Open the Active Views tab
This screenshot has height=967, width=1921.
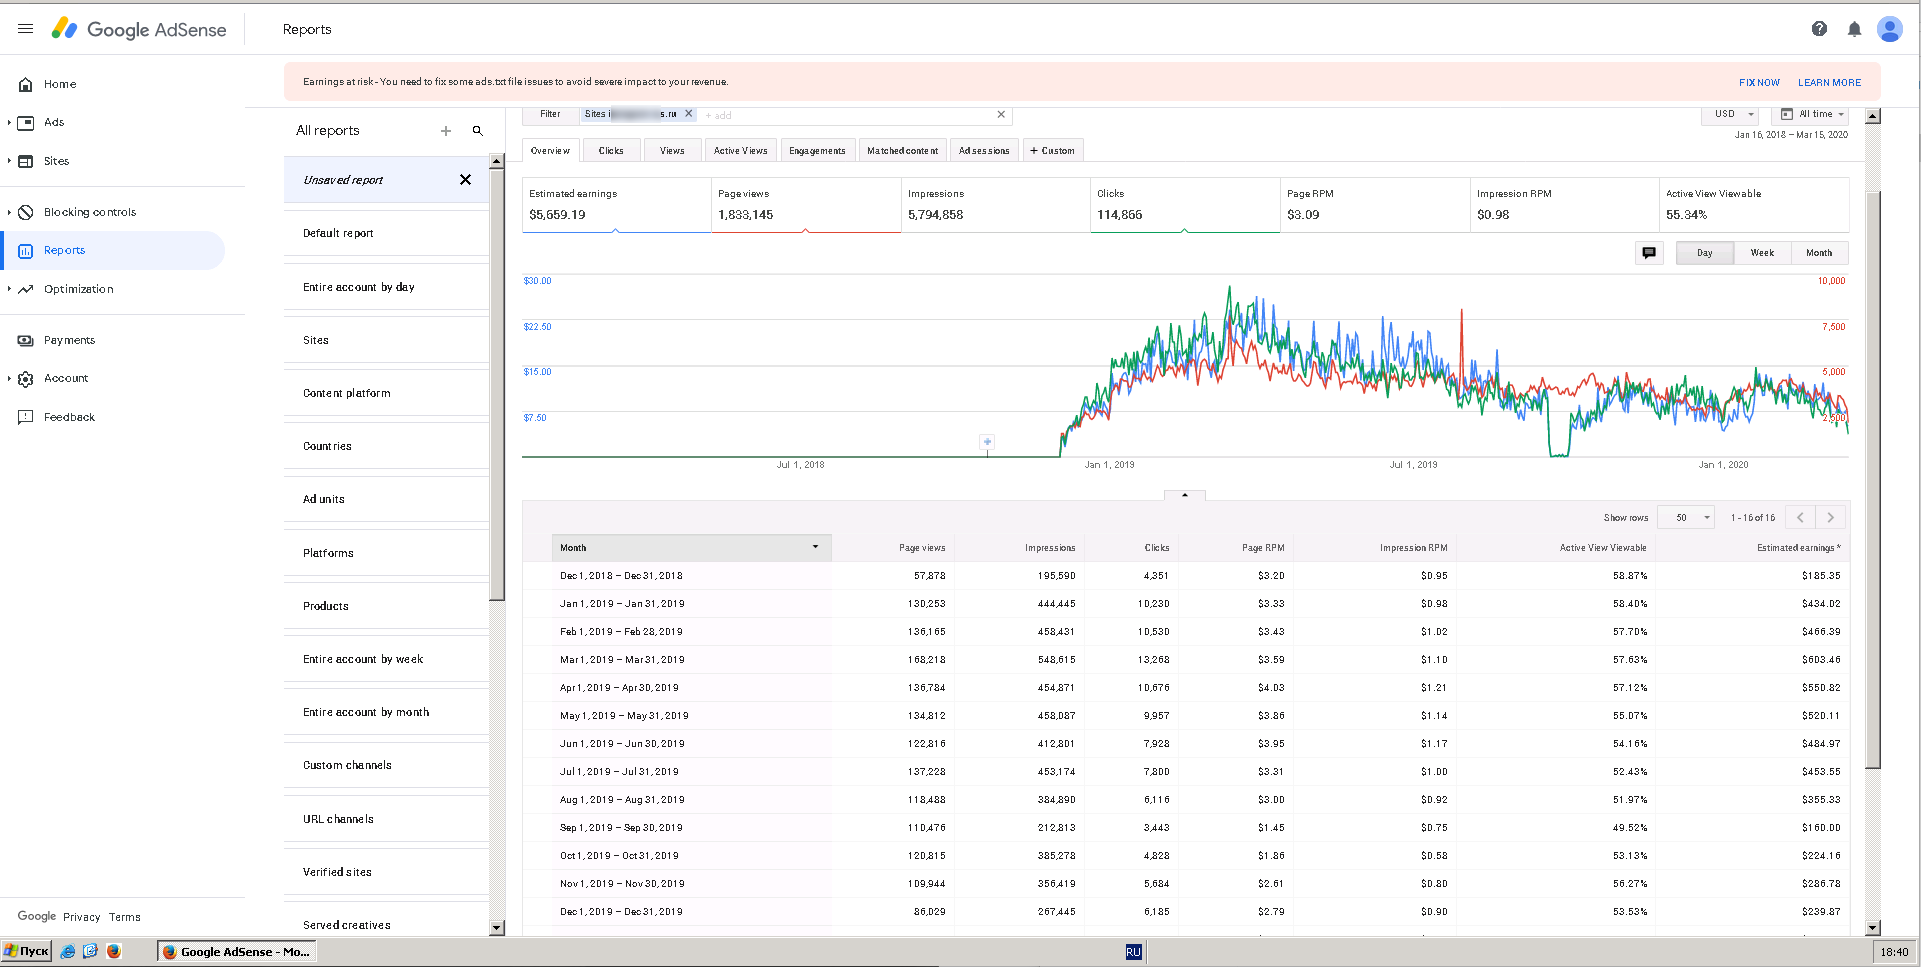point(740,151)
